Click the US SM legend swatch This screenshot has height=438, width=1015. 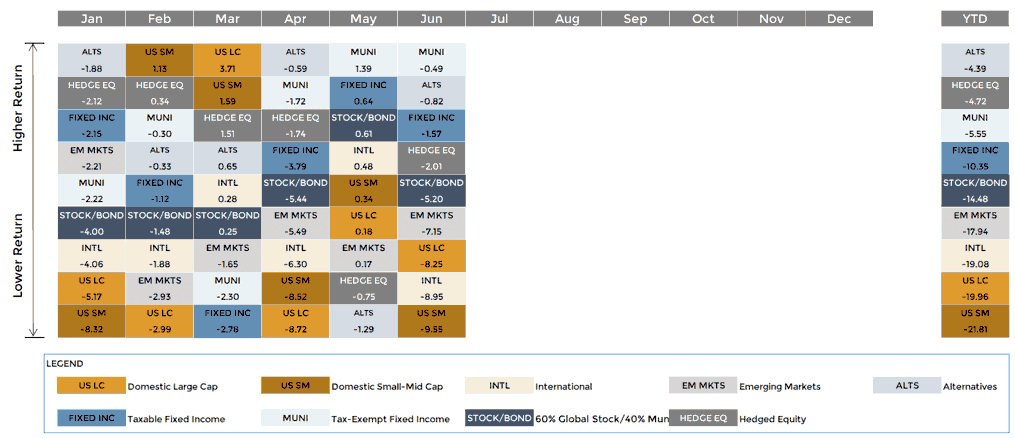click(x=295, y=386)
